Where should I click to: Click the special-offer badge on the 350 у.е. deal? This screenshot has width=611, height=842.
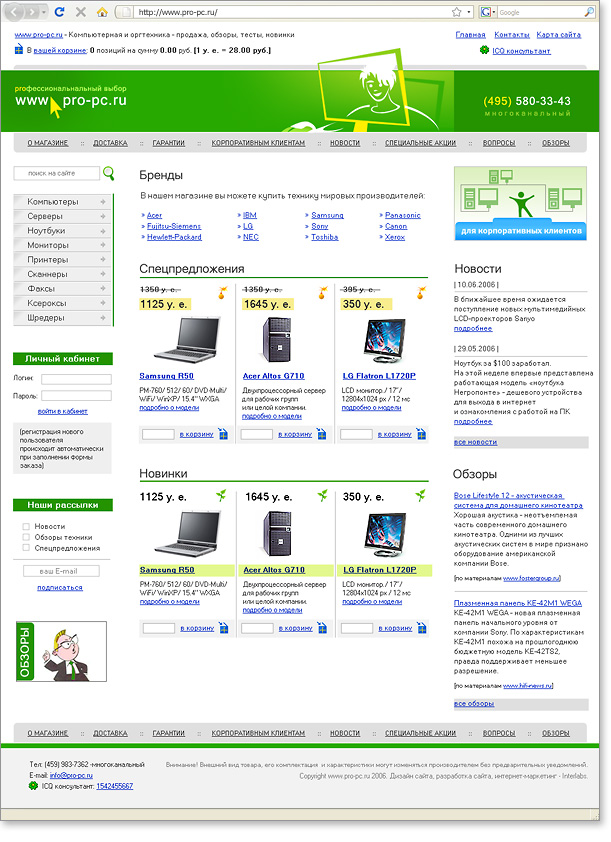pyautogui.click(x=421, y=292)
